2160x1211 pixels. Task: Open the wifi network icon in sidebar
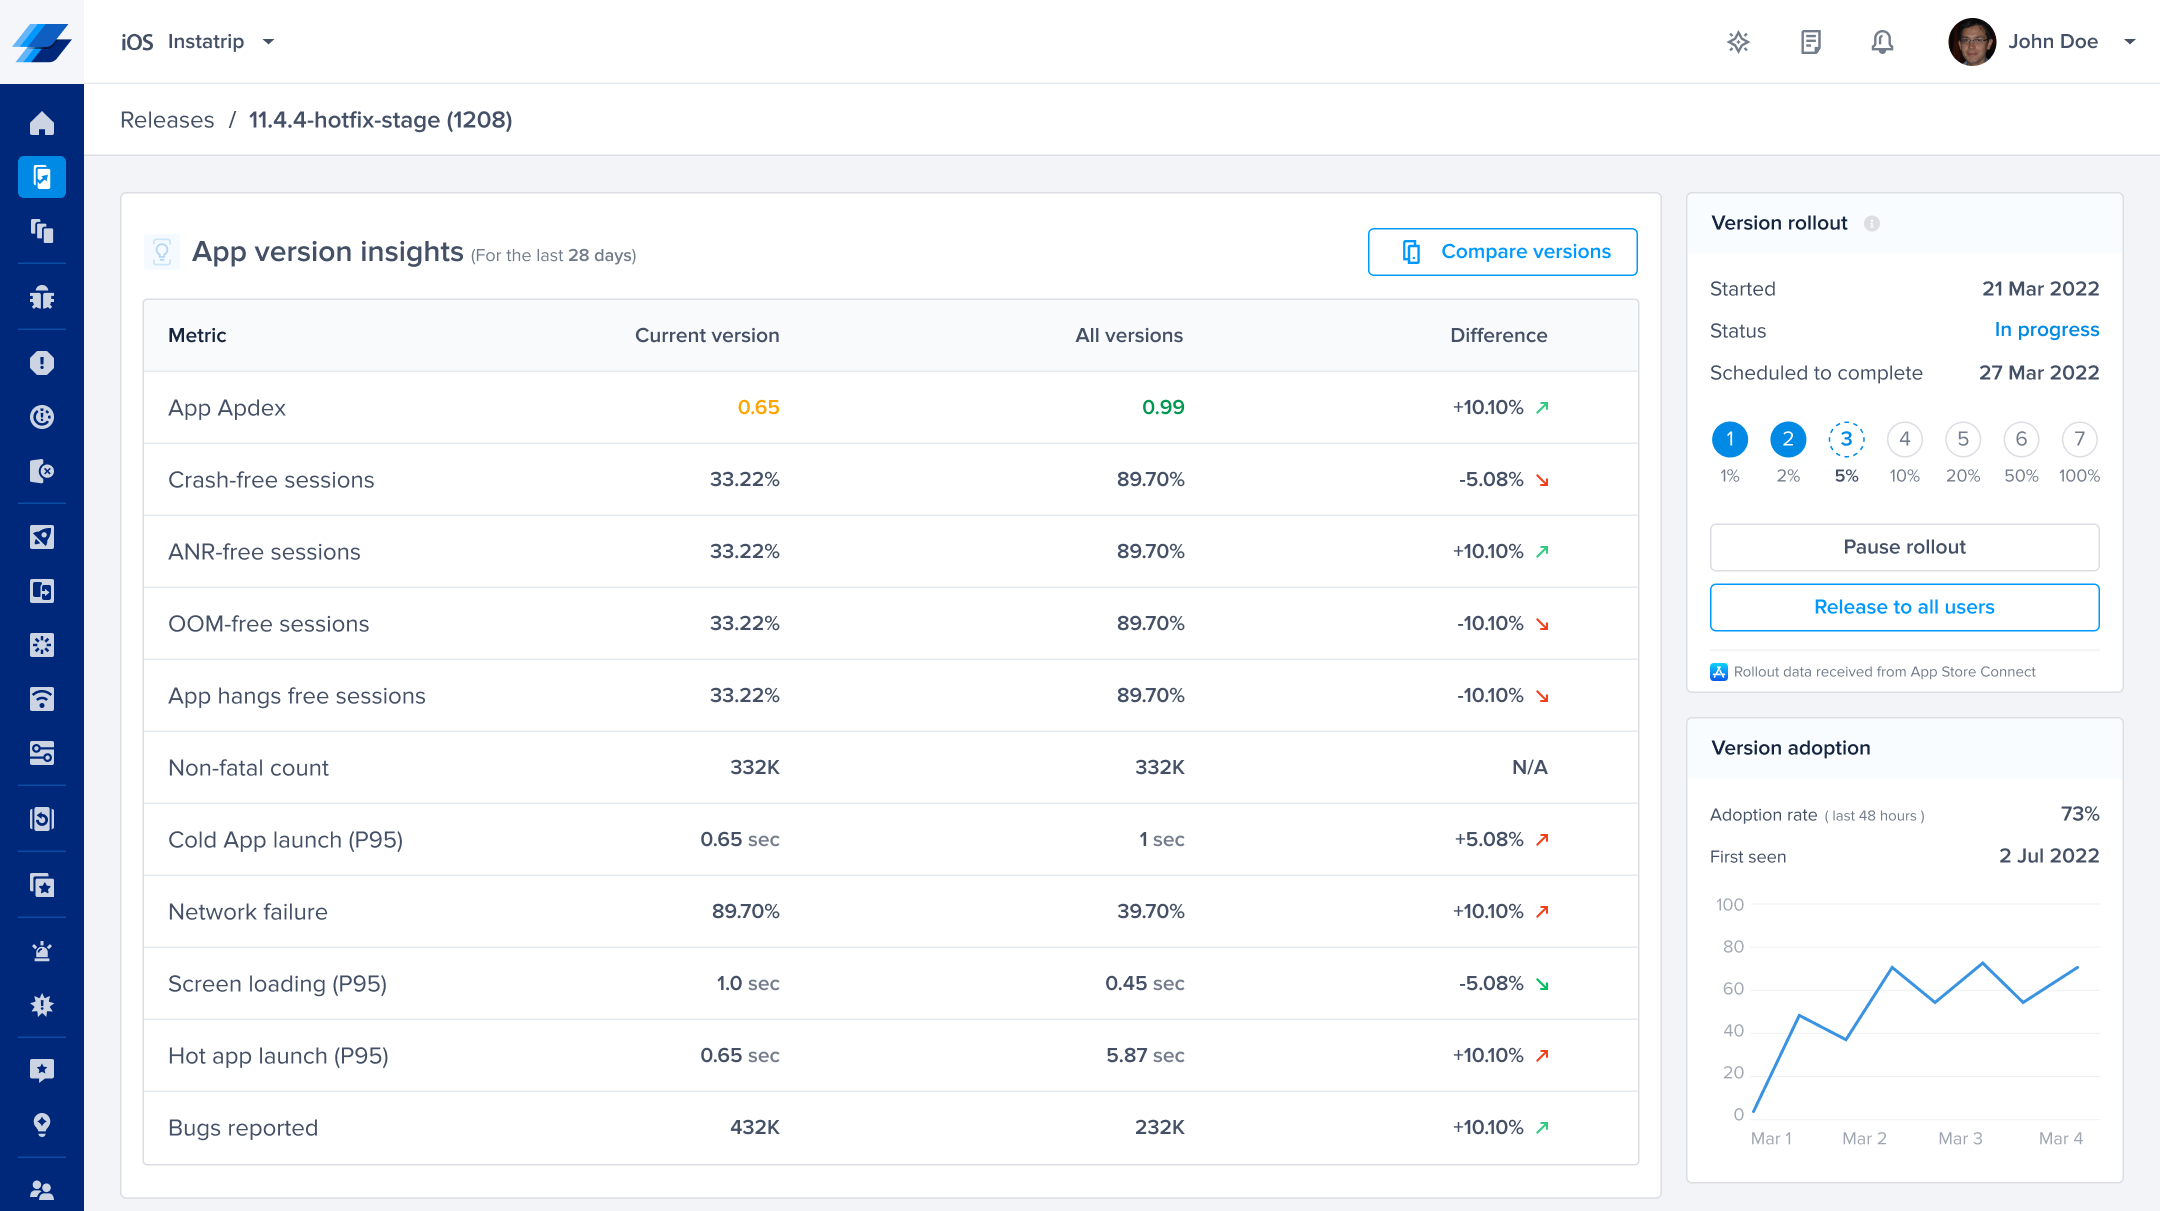42,699
